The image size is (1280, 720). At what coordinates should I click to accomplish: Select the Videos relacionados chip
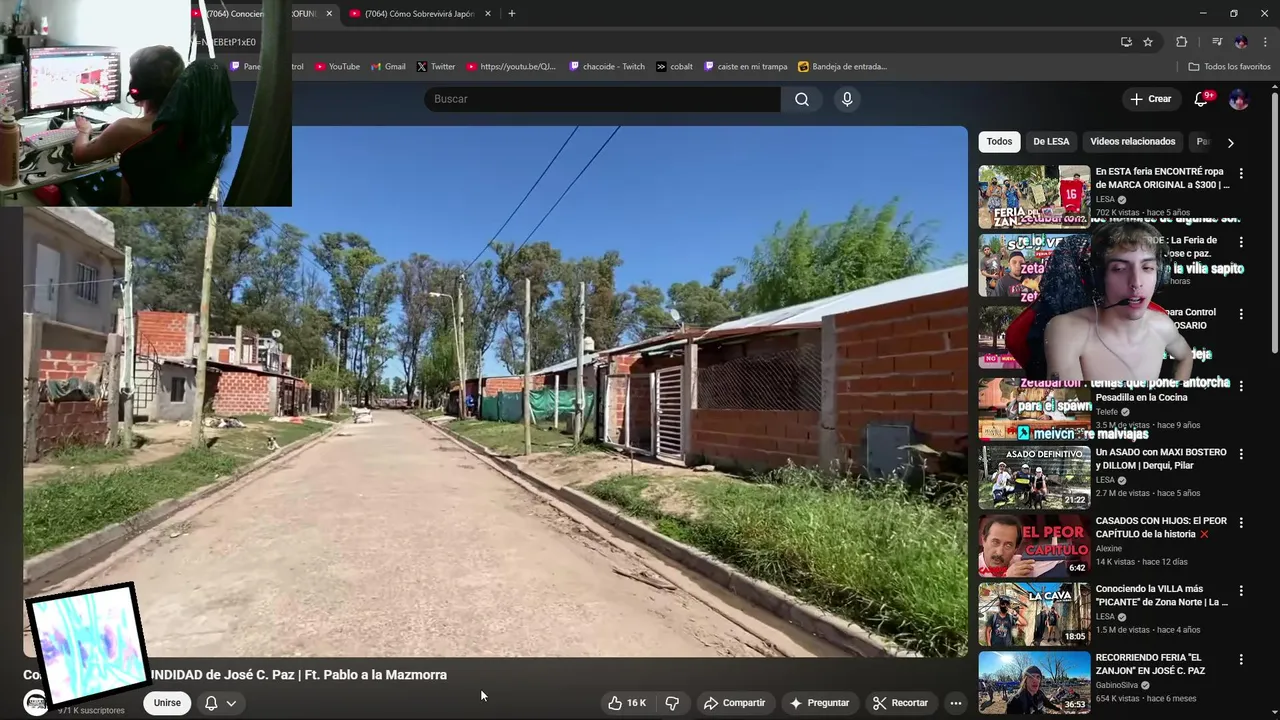point(1132,142)
